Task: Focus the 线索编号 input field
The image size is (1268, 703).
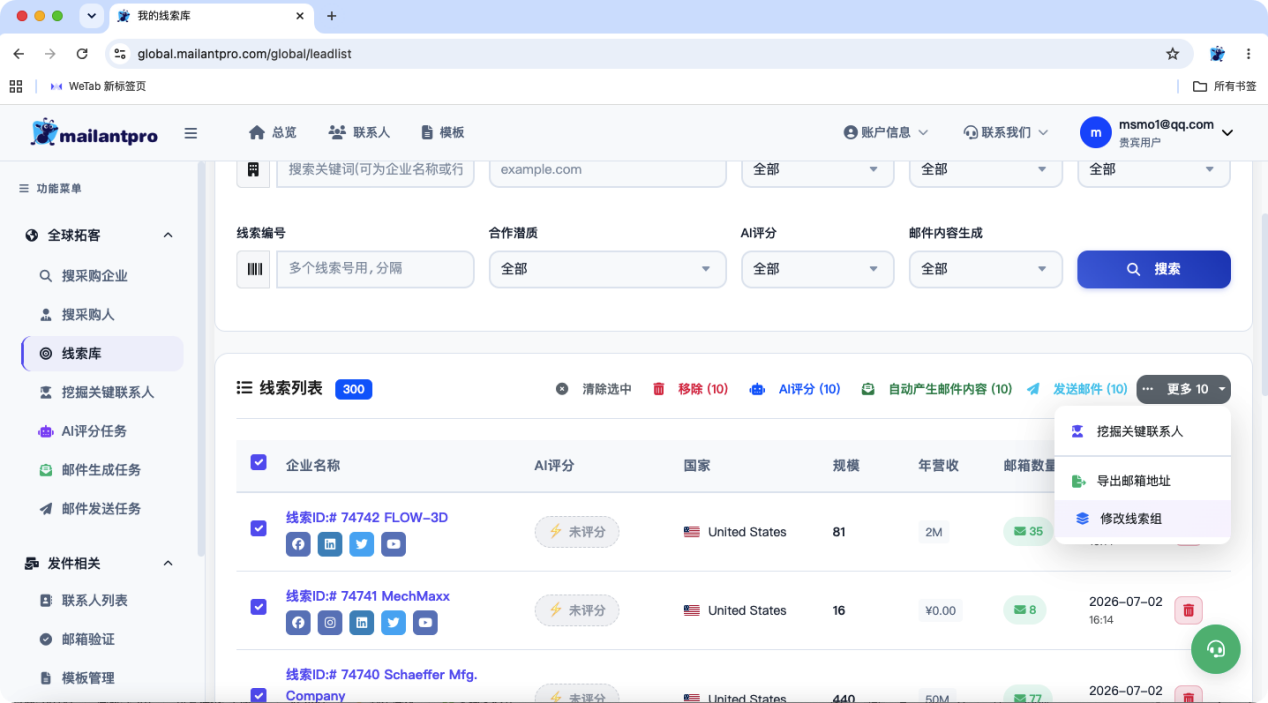Action: (375, 269)
